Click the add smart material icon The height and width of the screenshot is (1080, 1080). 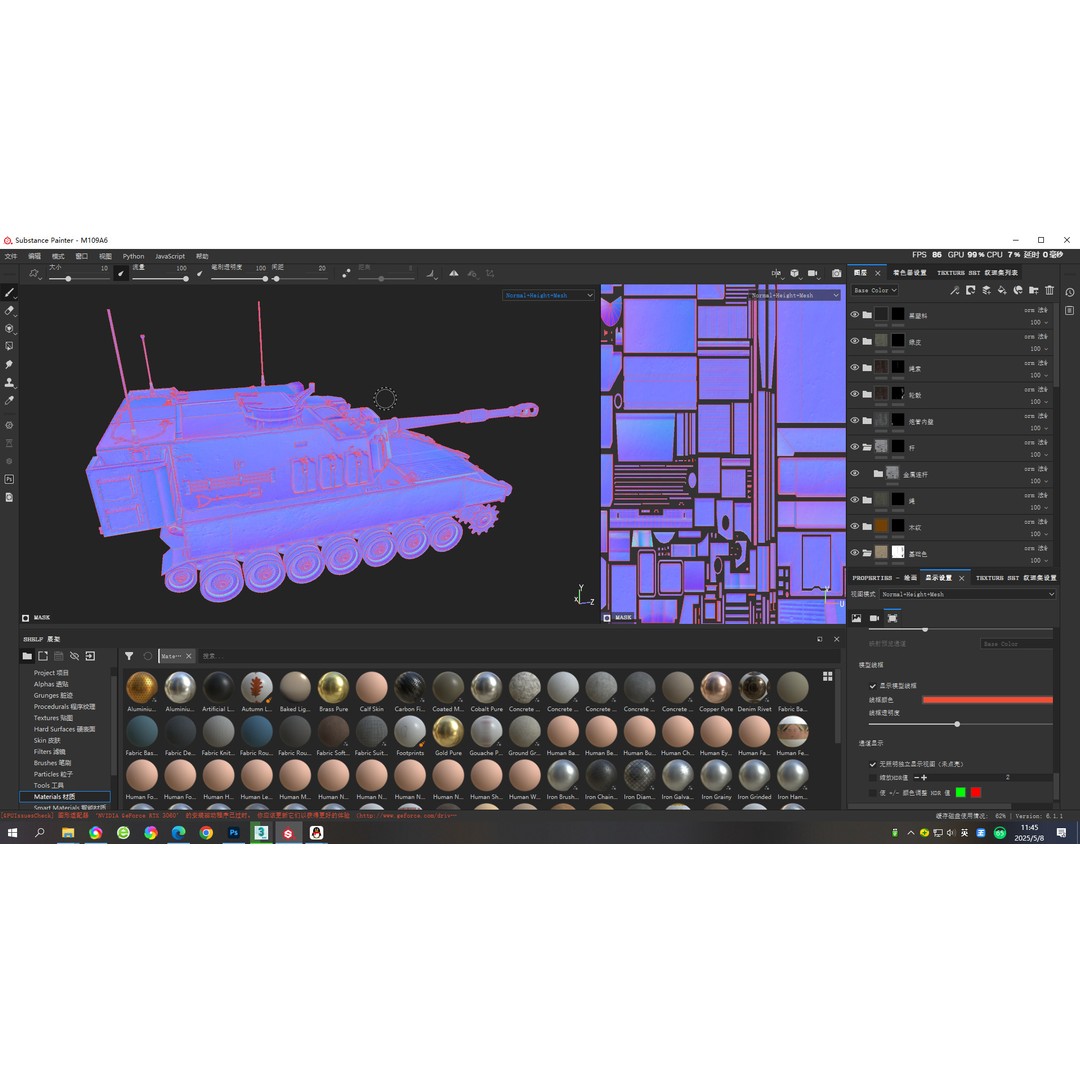click(x=1018, y=291)
